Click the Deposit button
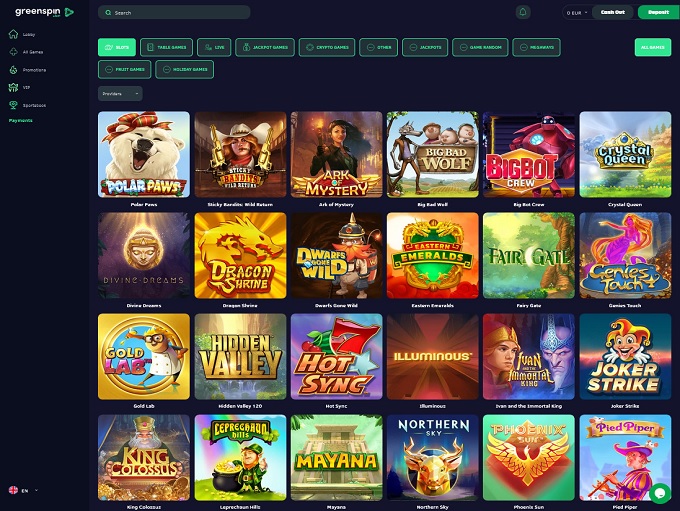 [658, 12]
